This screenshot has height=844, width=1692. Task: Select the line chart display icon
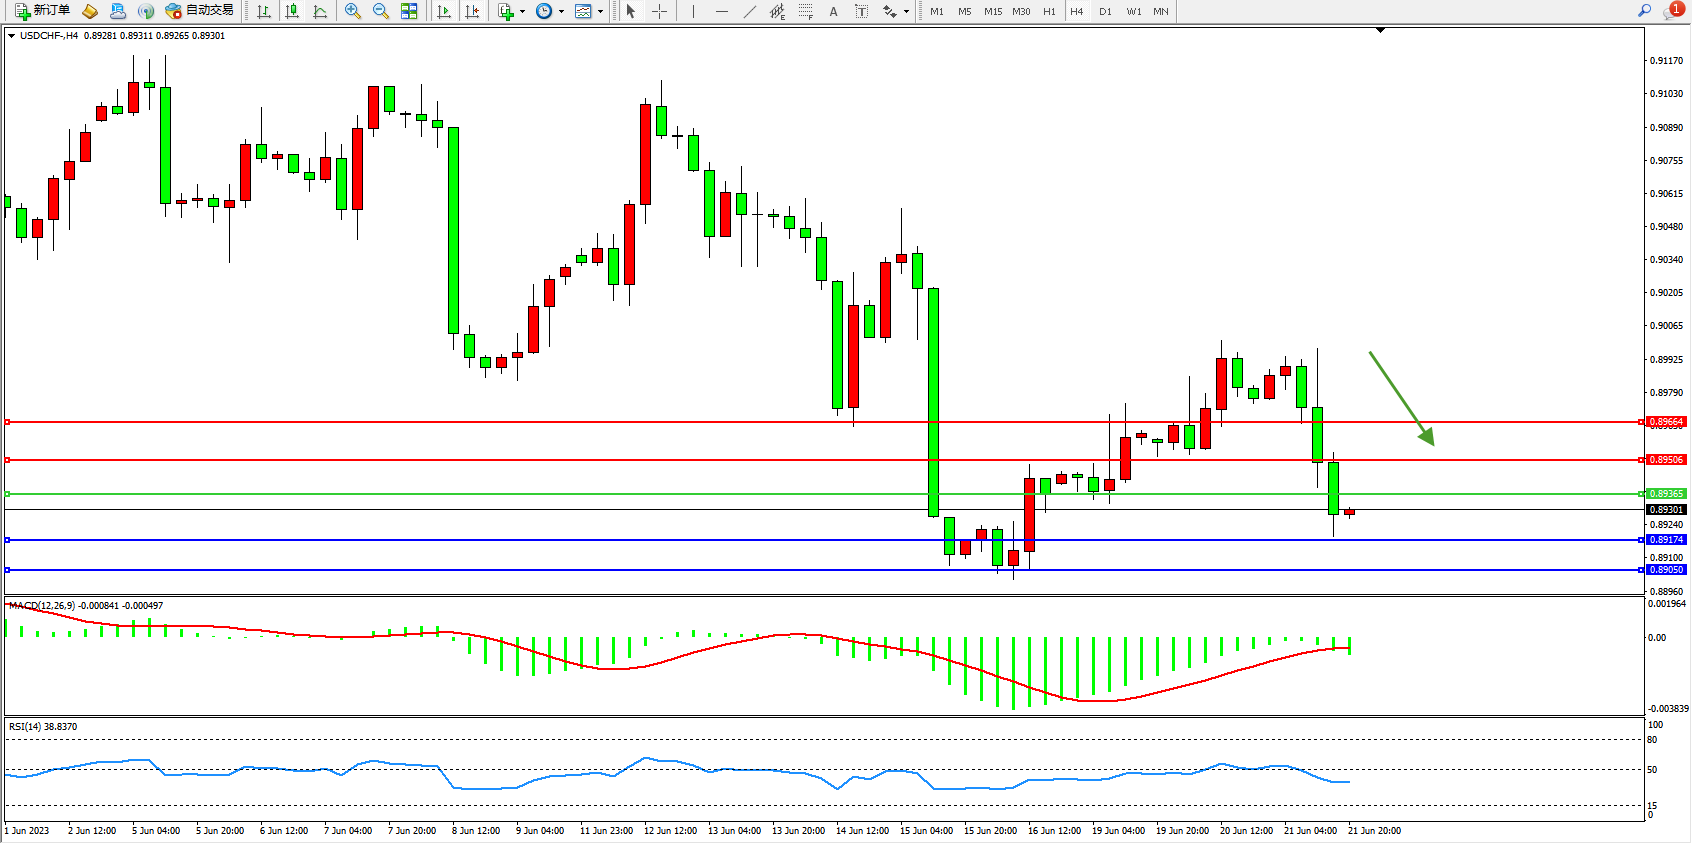(320, 11)
